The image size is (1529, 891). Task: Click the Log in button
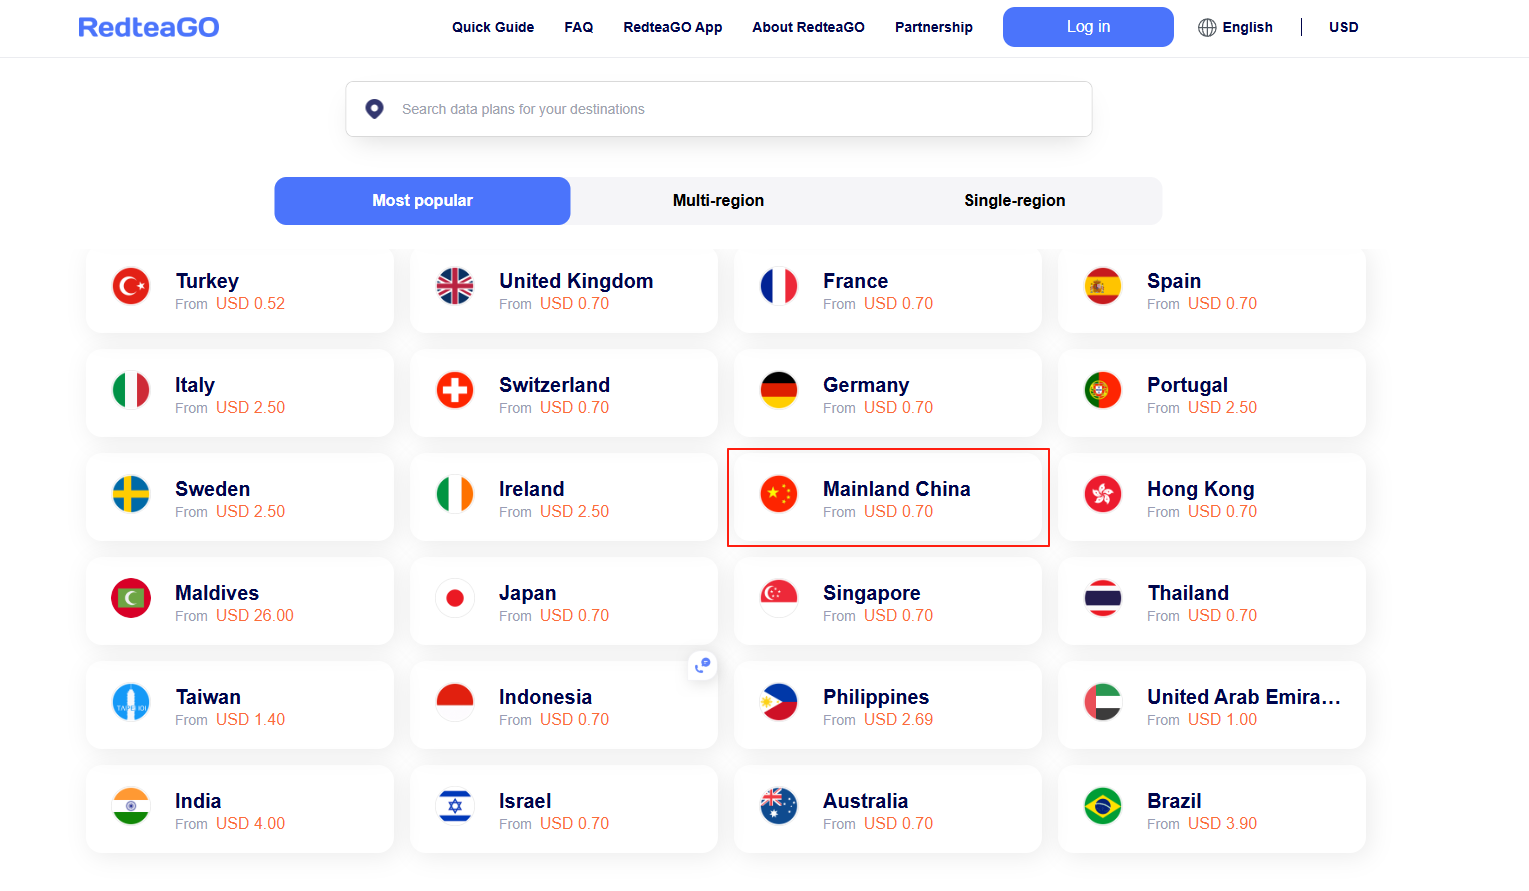pyautogui.click(x=1088, y=27)
